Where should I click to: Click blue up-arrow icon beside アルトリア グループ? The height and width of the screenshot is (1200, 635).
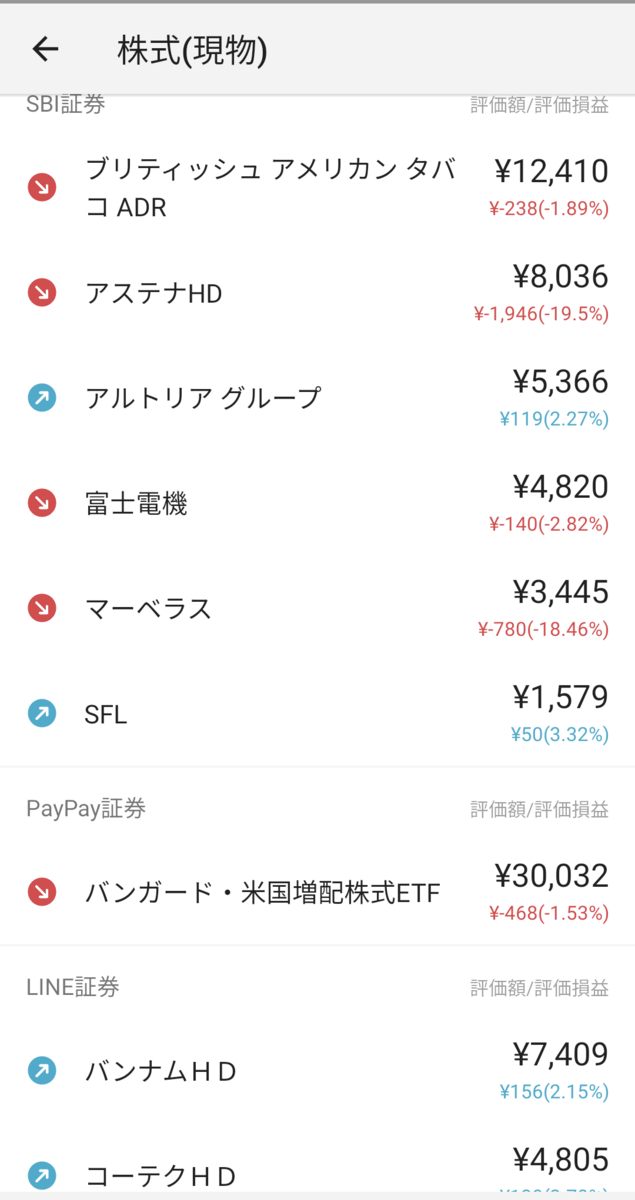pyautogui.click(x=42, y=398)
